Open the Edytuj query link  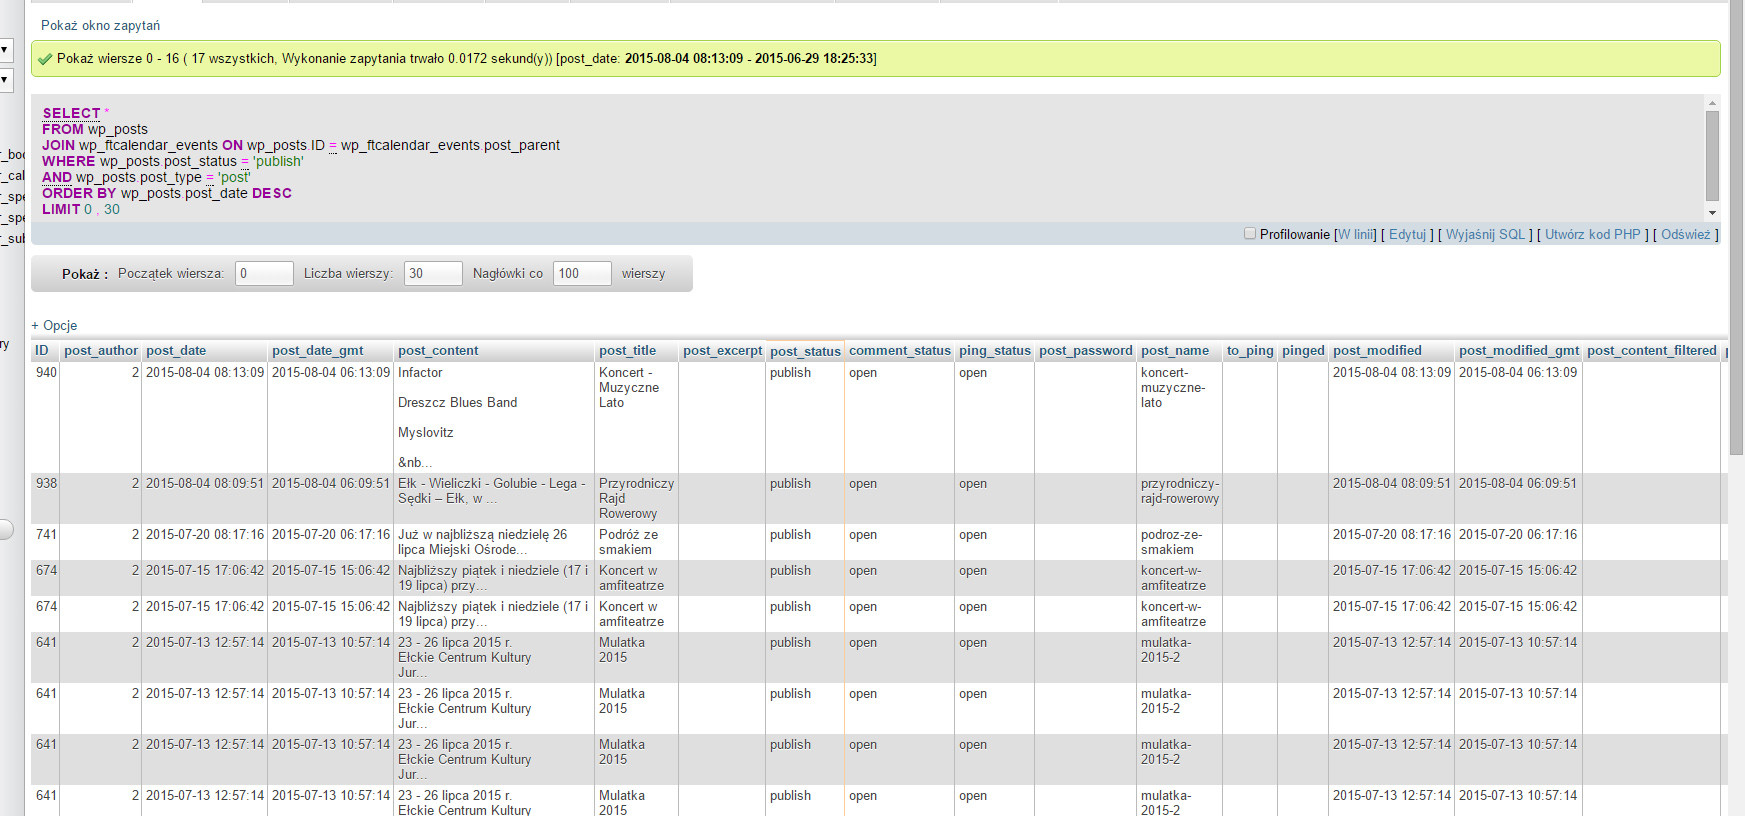[1407, 234]
